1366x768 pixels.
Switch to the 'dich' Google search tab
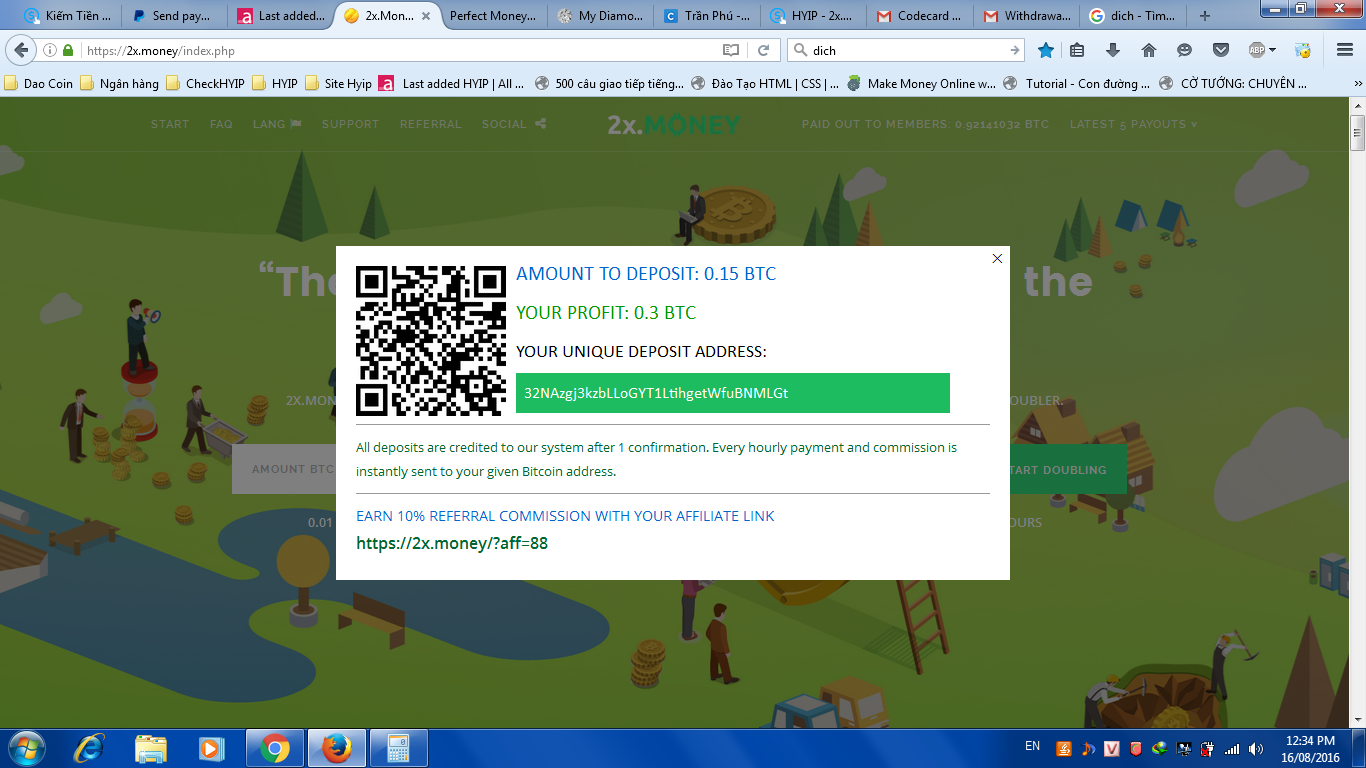point(1132,16)
